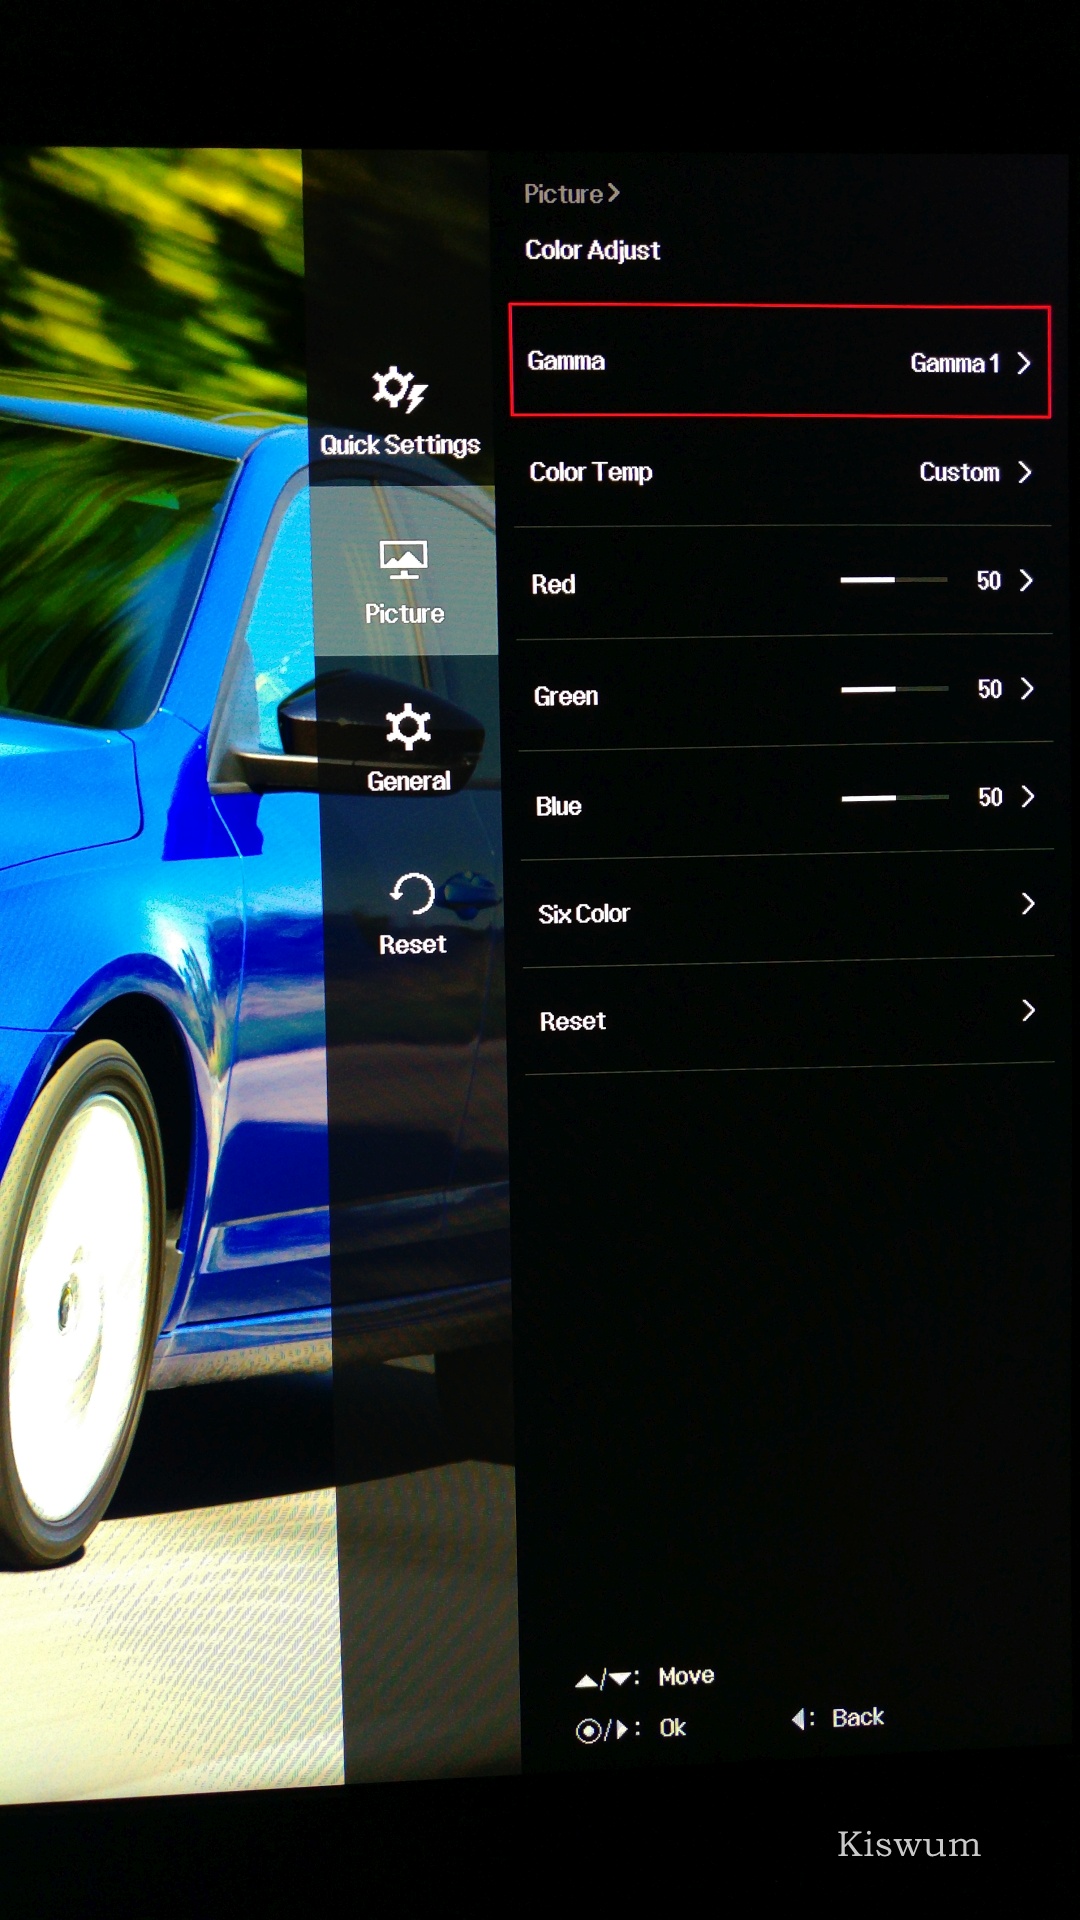
Task: Click the Move hint text
Action: tap(686, 1676)
